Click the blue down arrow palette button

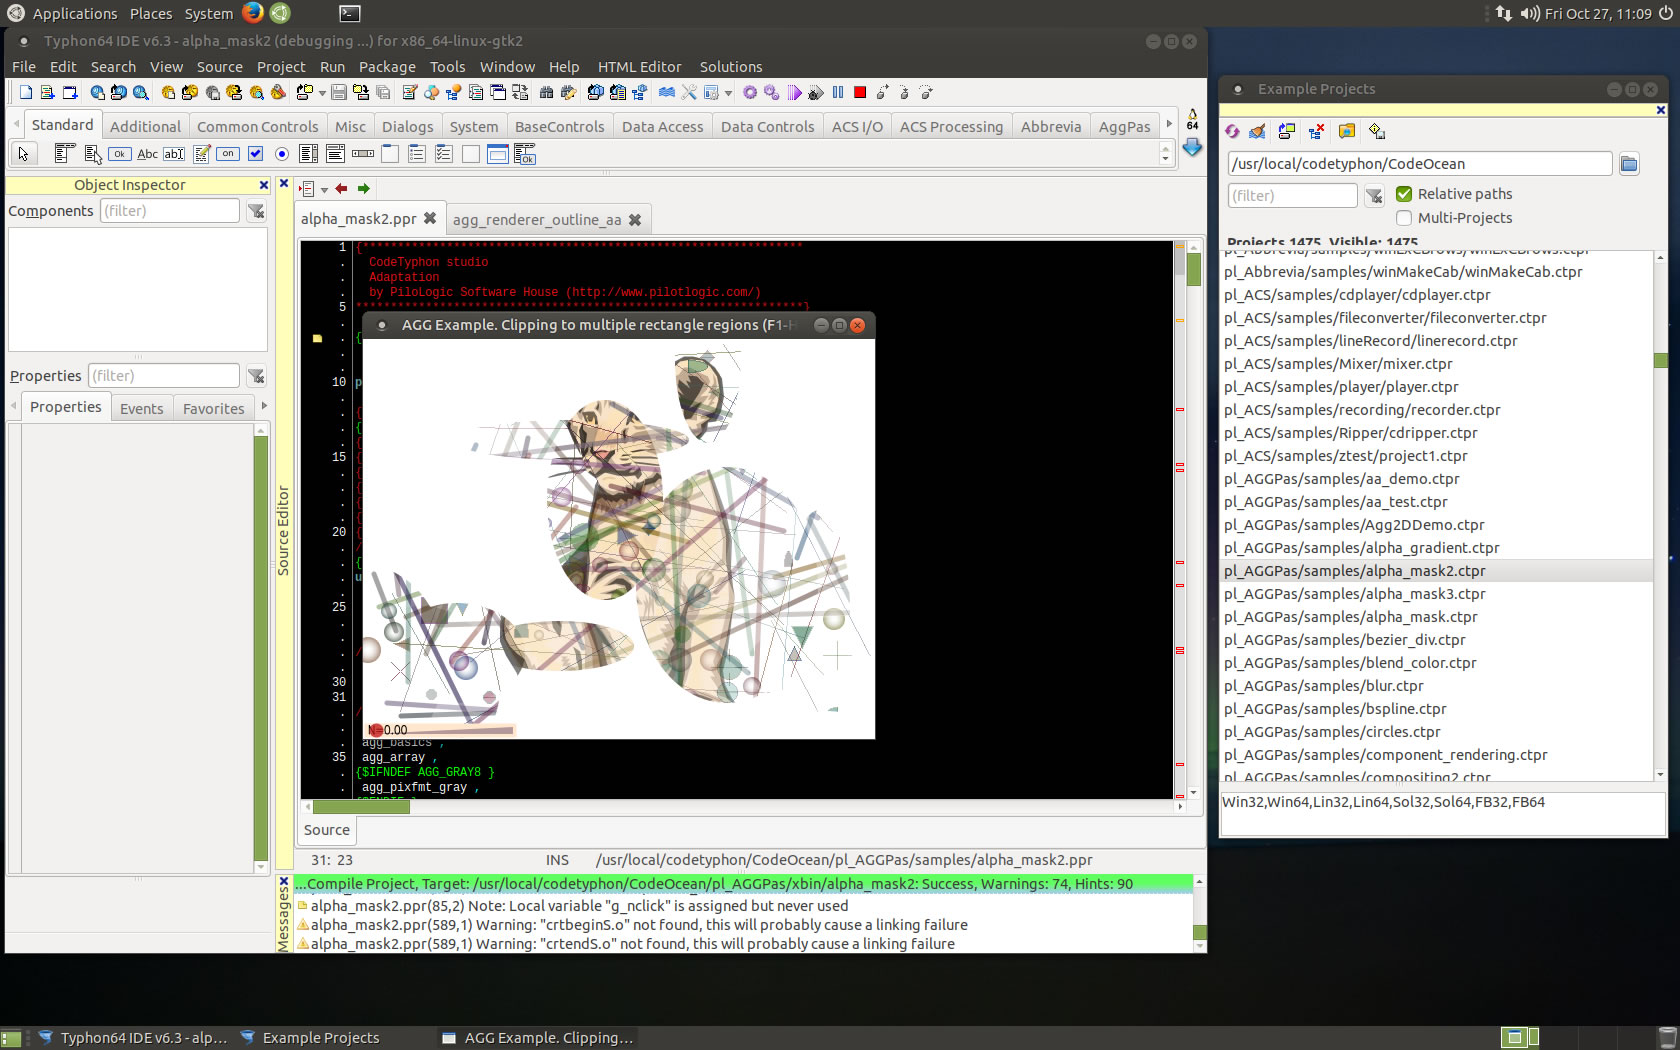pyautogui.click(x=1192, y=147)
